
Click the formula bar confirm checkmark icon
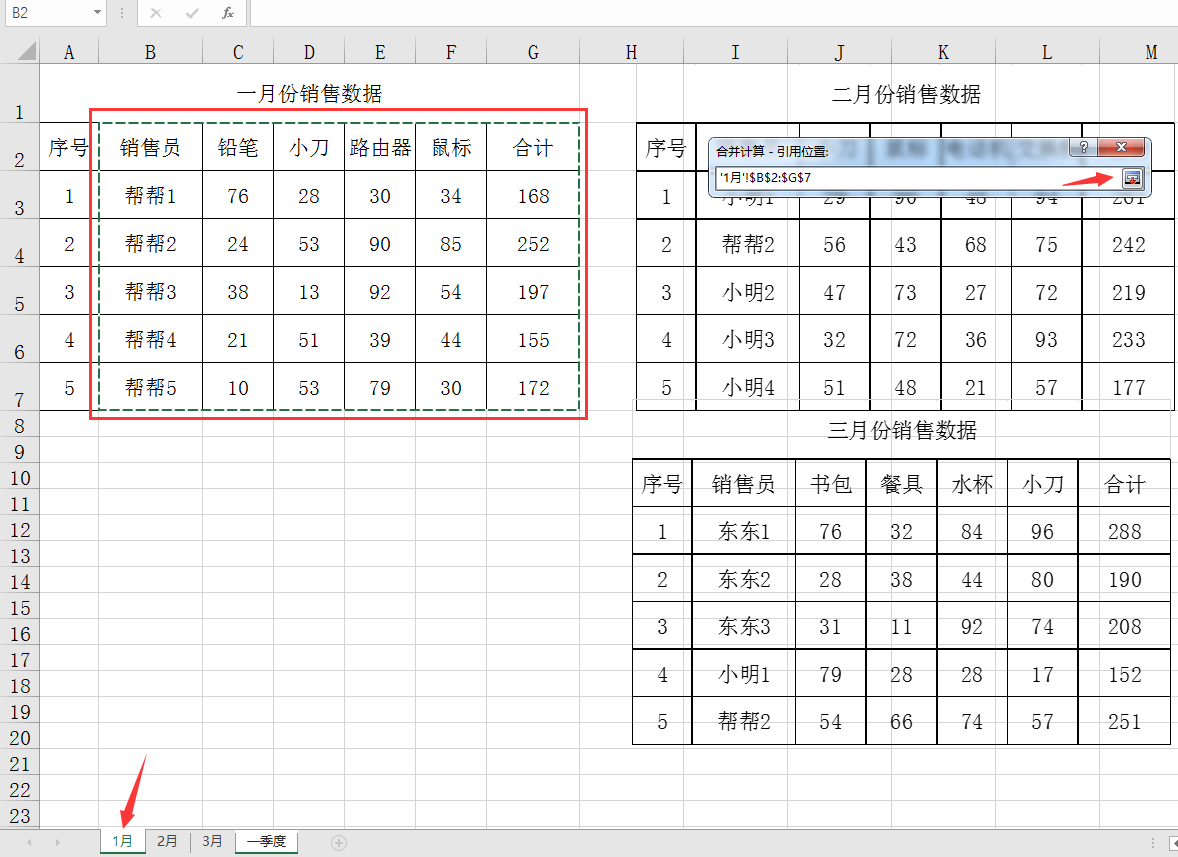tap(192, 13)
